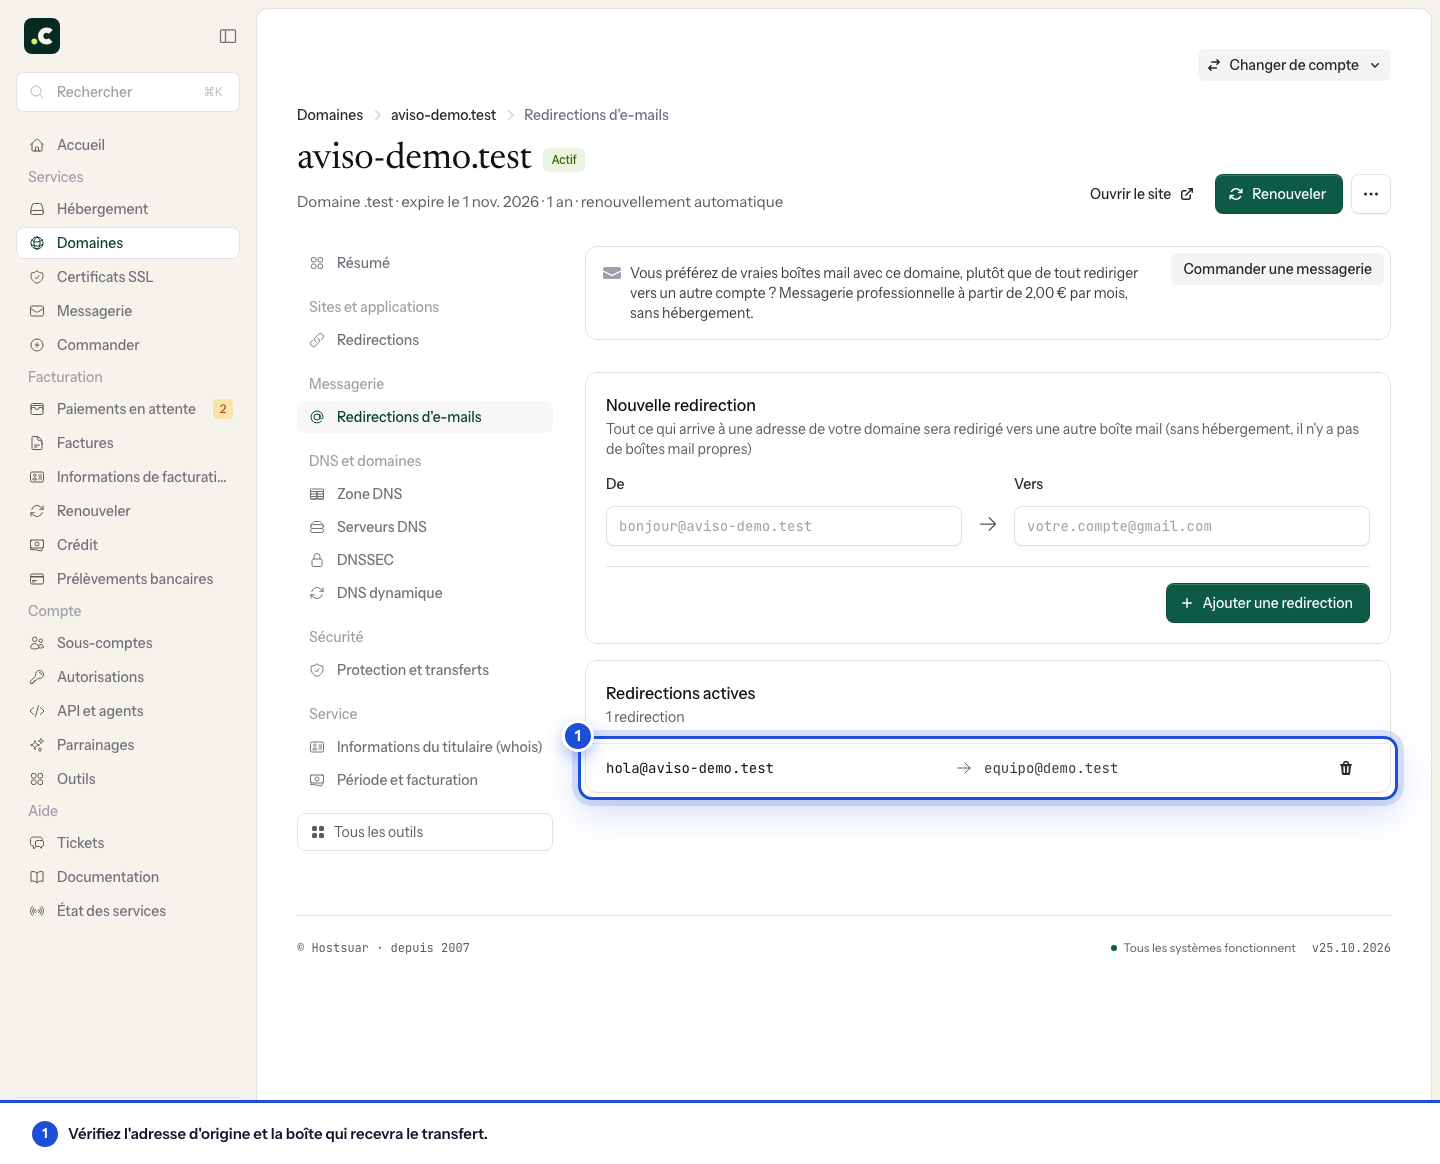This screenshot has width=1440, height=1164.
Task: Click Commander une messagerie button
Action: 1277,269
